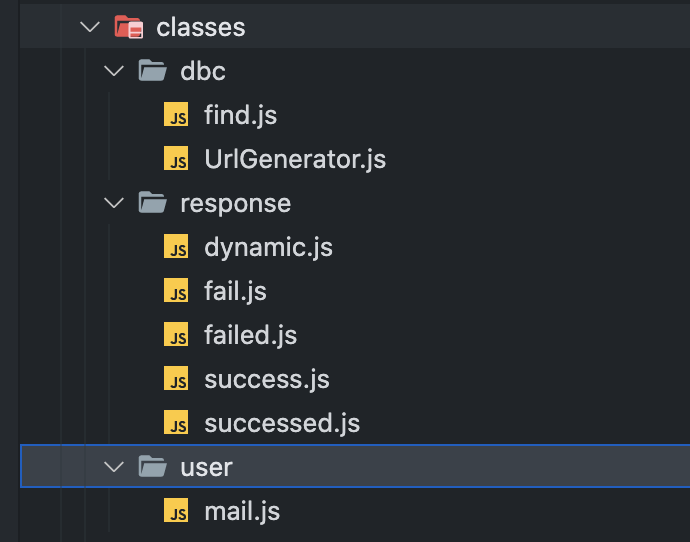
Task: Click the JS icon beside mail.js
Action: pyautogui.click(x=177, y=512)
